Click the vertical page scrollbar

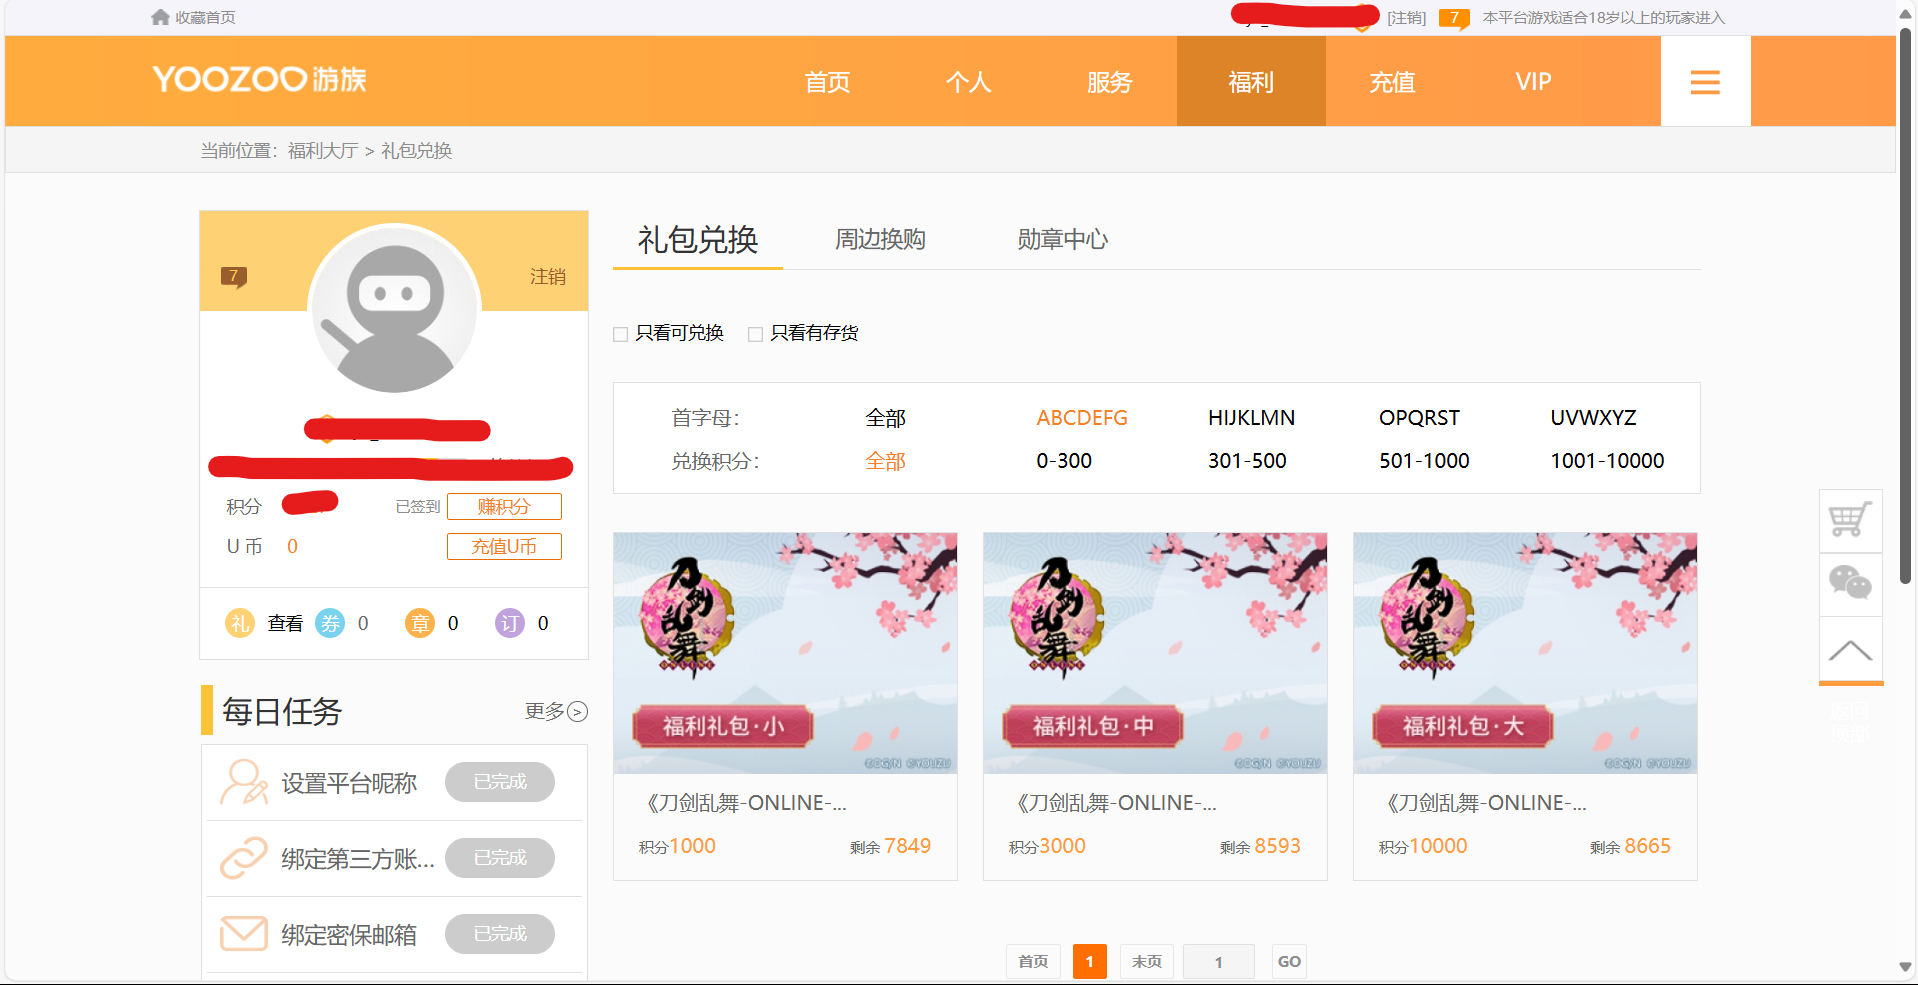(1905, 305)
